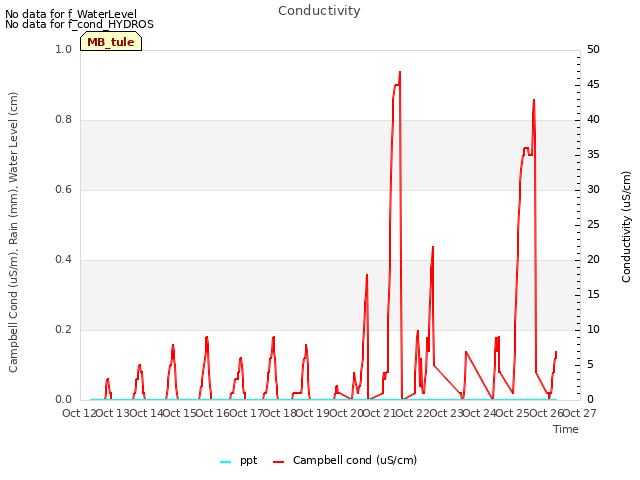Screen dimensions: 640x480
Task: Click the 0.2 left axis tick label
Action: point(63,329)
